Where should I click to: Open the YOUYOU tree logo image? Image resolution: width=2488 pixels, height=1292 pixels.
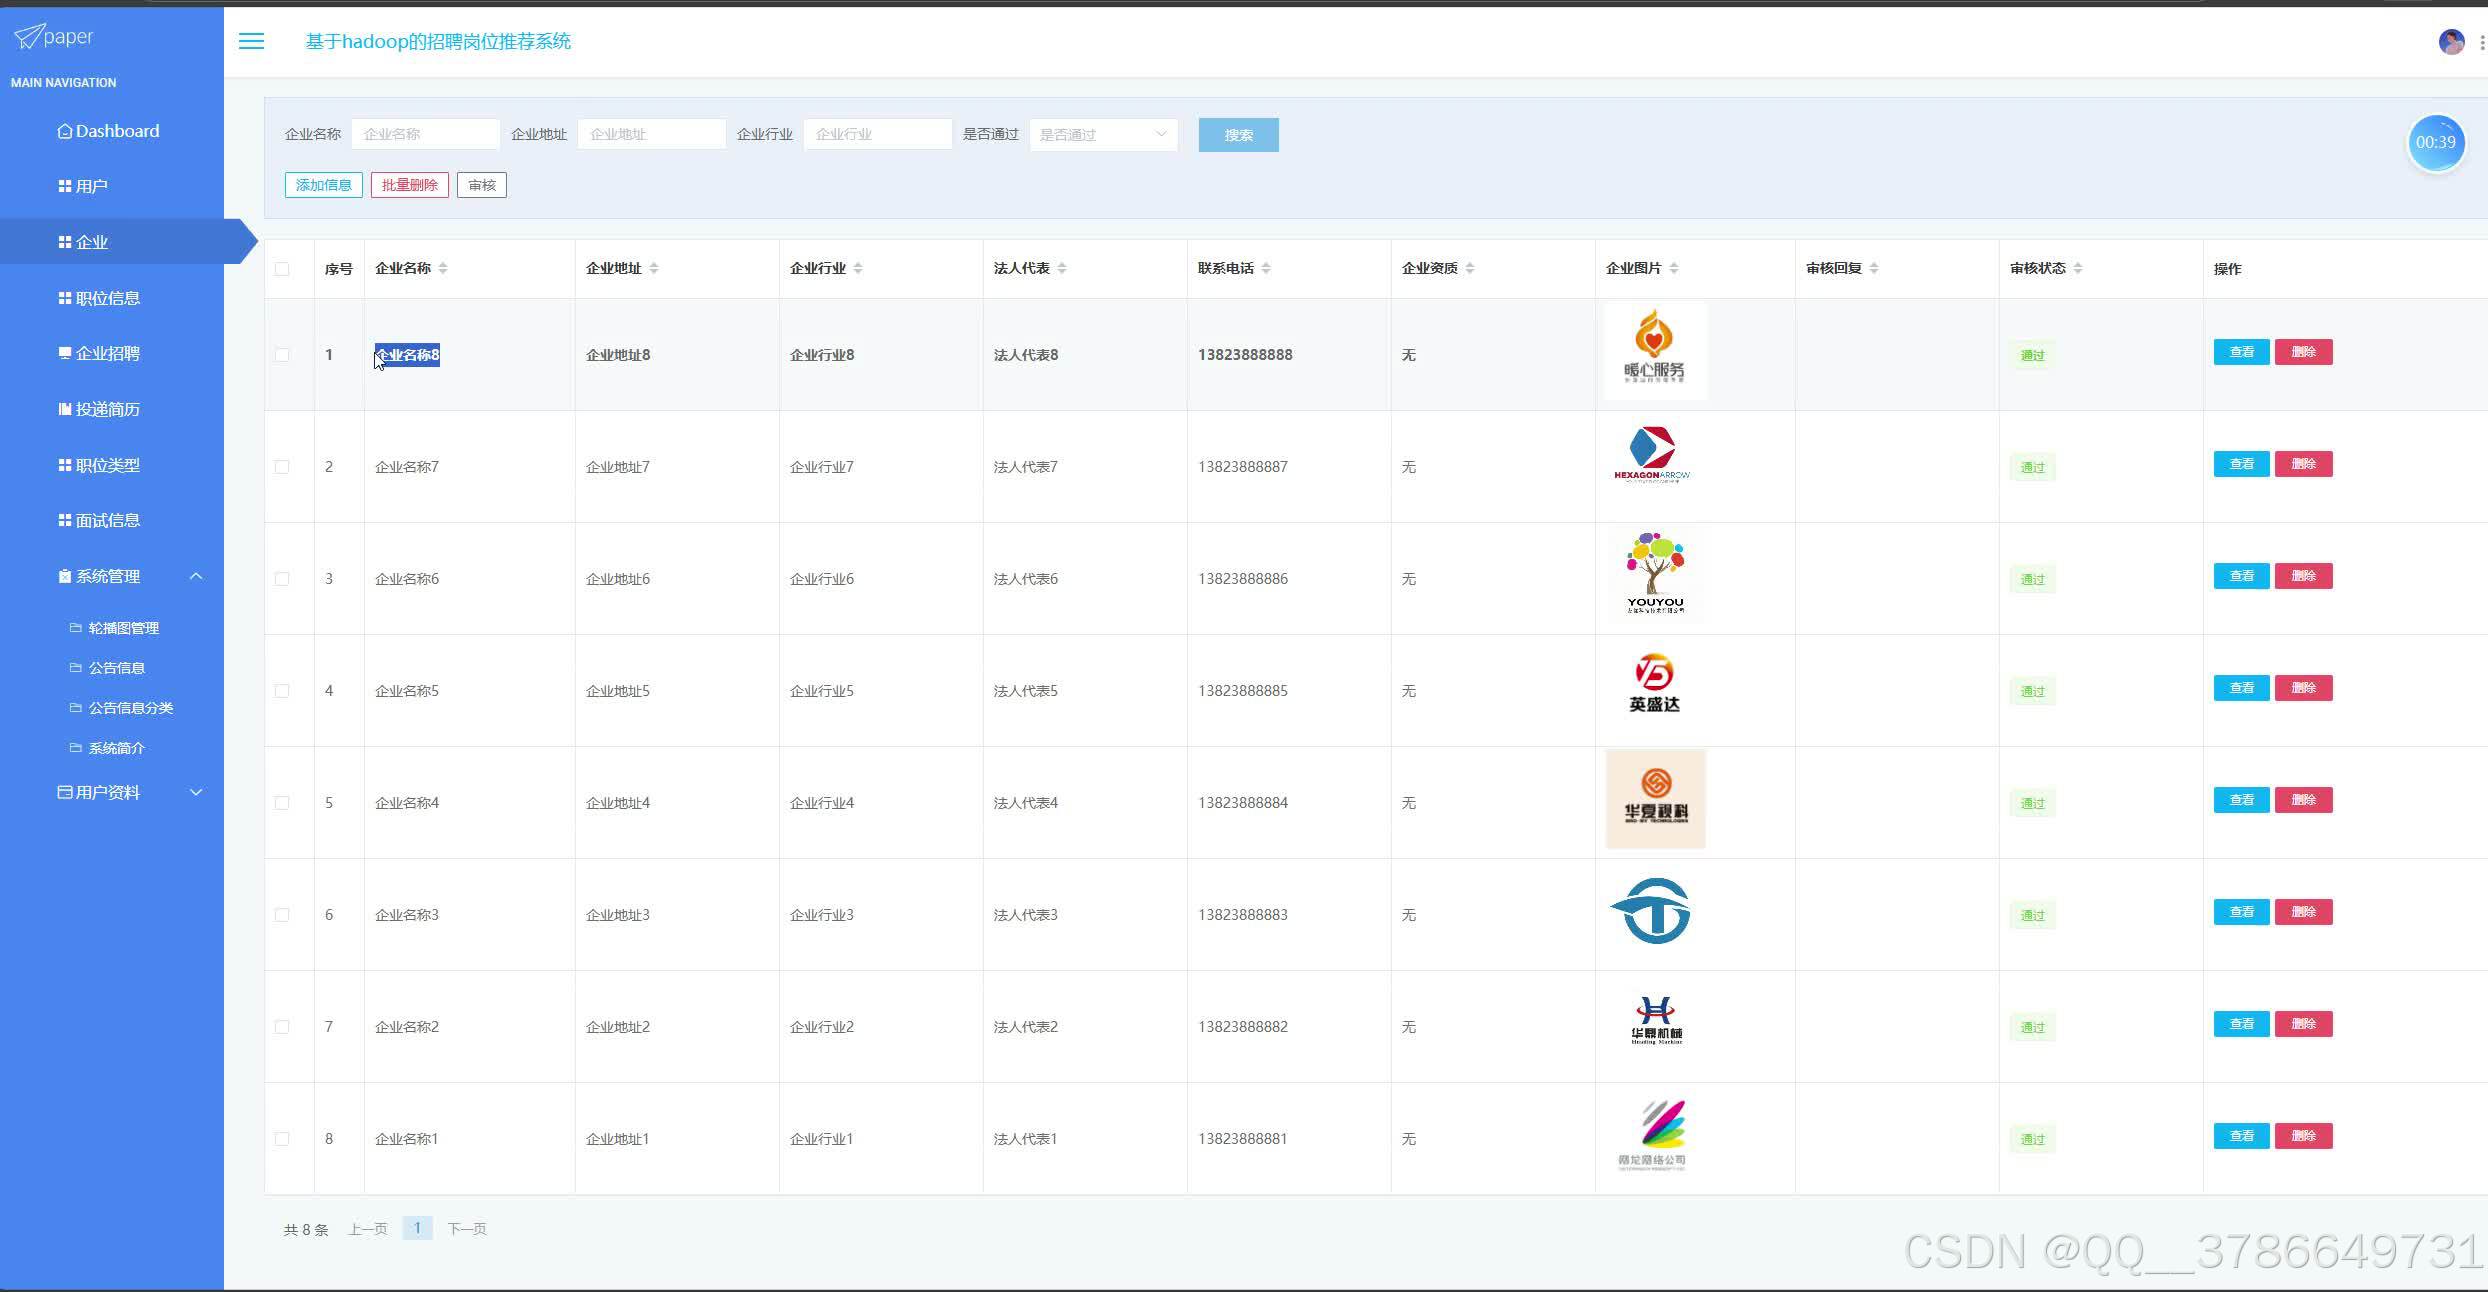coord(1655,574)
